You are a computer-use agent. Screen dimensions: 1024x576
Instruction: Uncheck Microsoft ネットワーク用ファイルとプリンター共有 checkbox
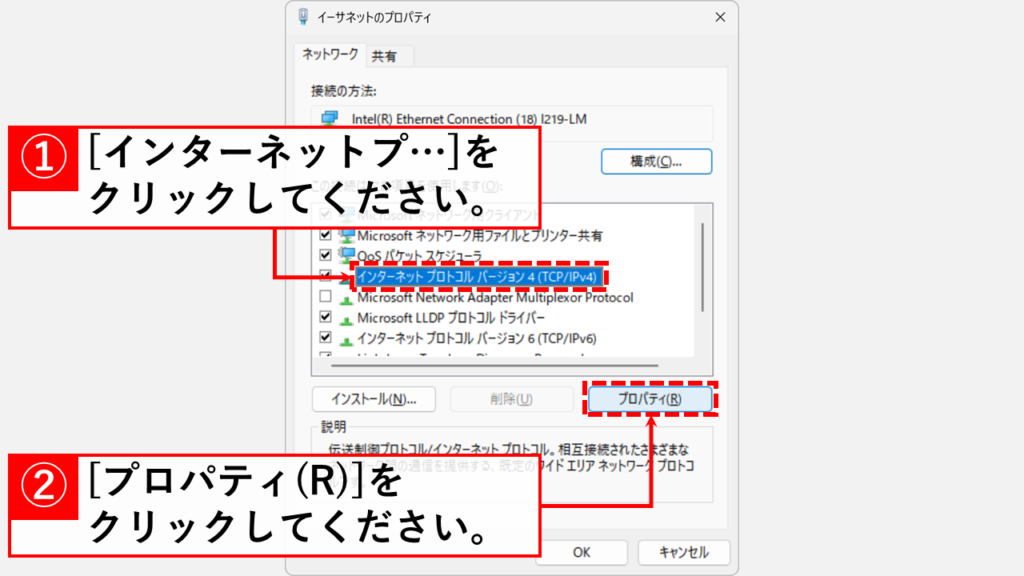pyautogui.click(x=325, y=234)
